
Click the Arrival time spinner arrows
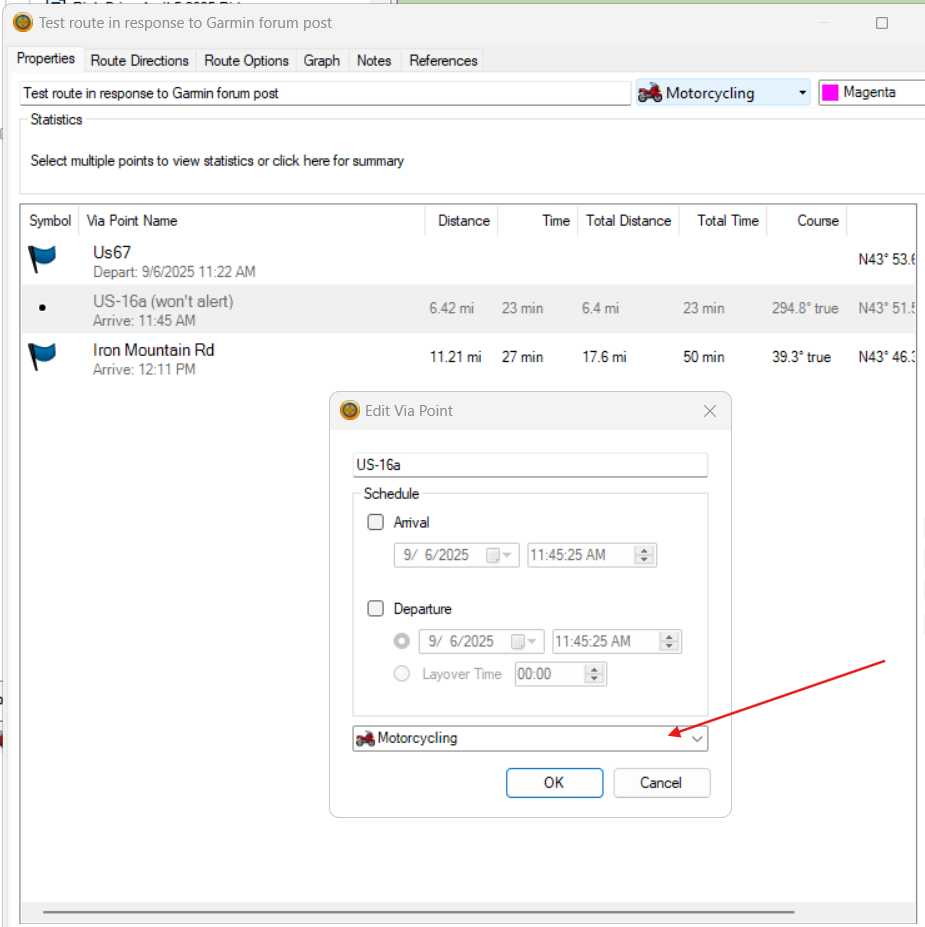click(644, 555)
